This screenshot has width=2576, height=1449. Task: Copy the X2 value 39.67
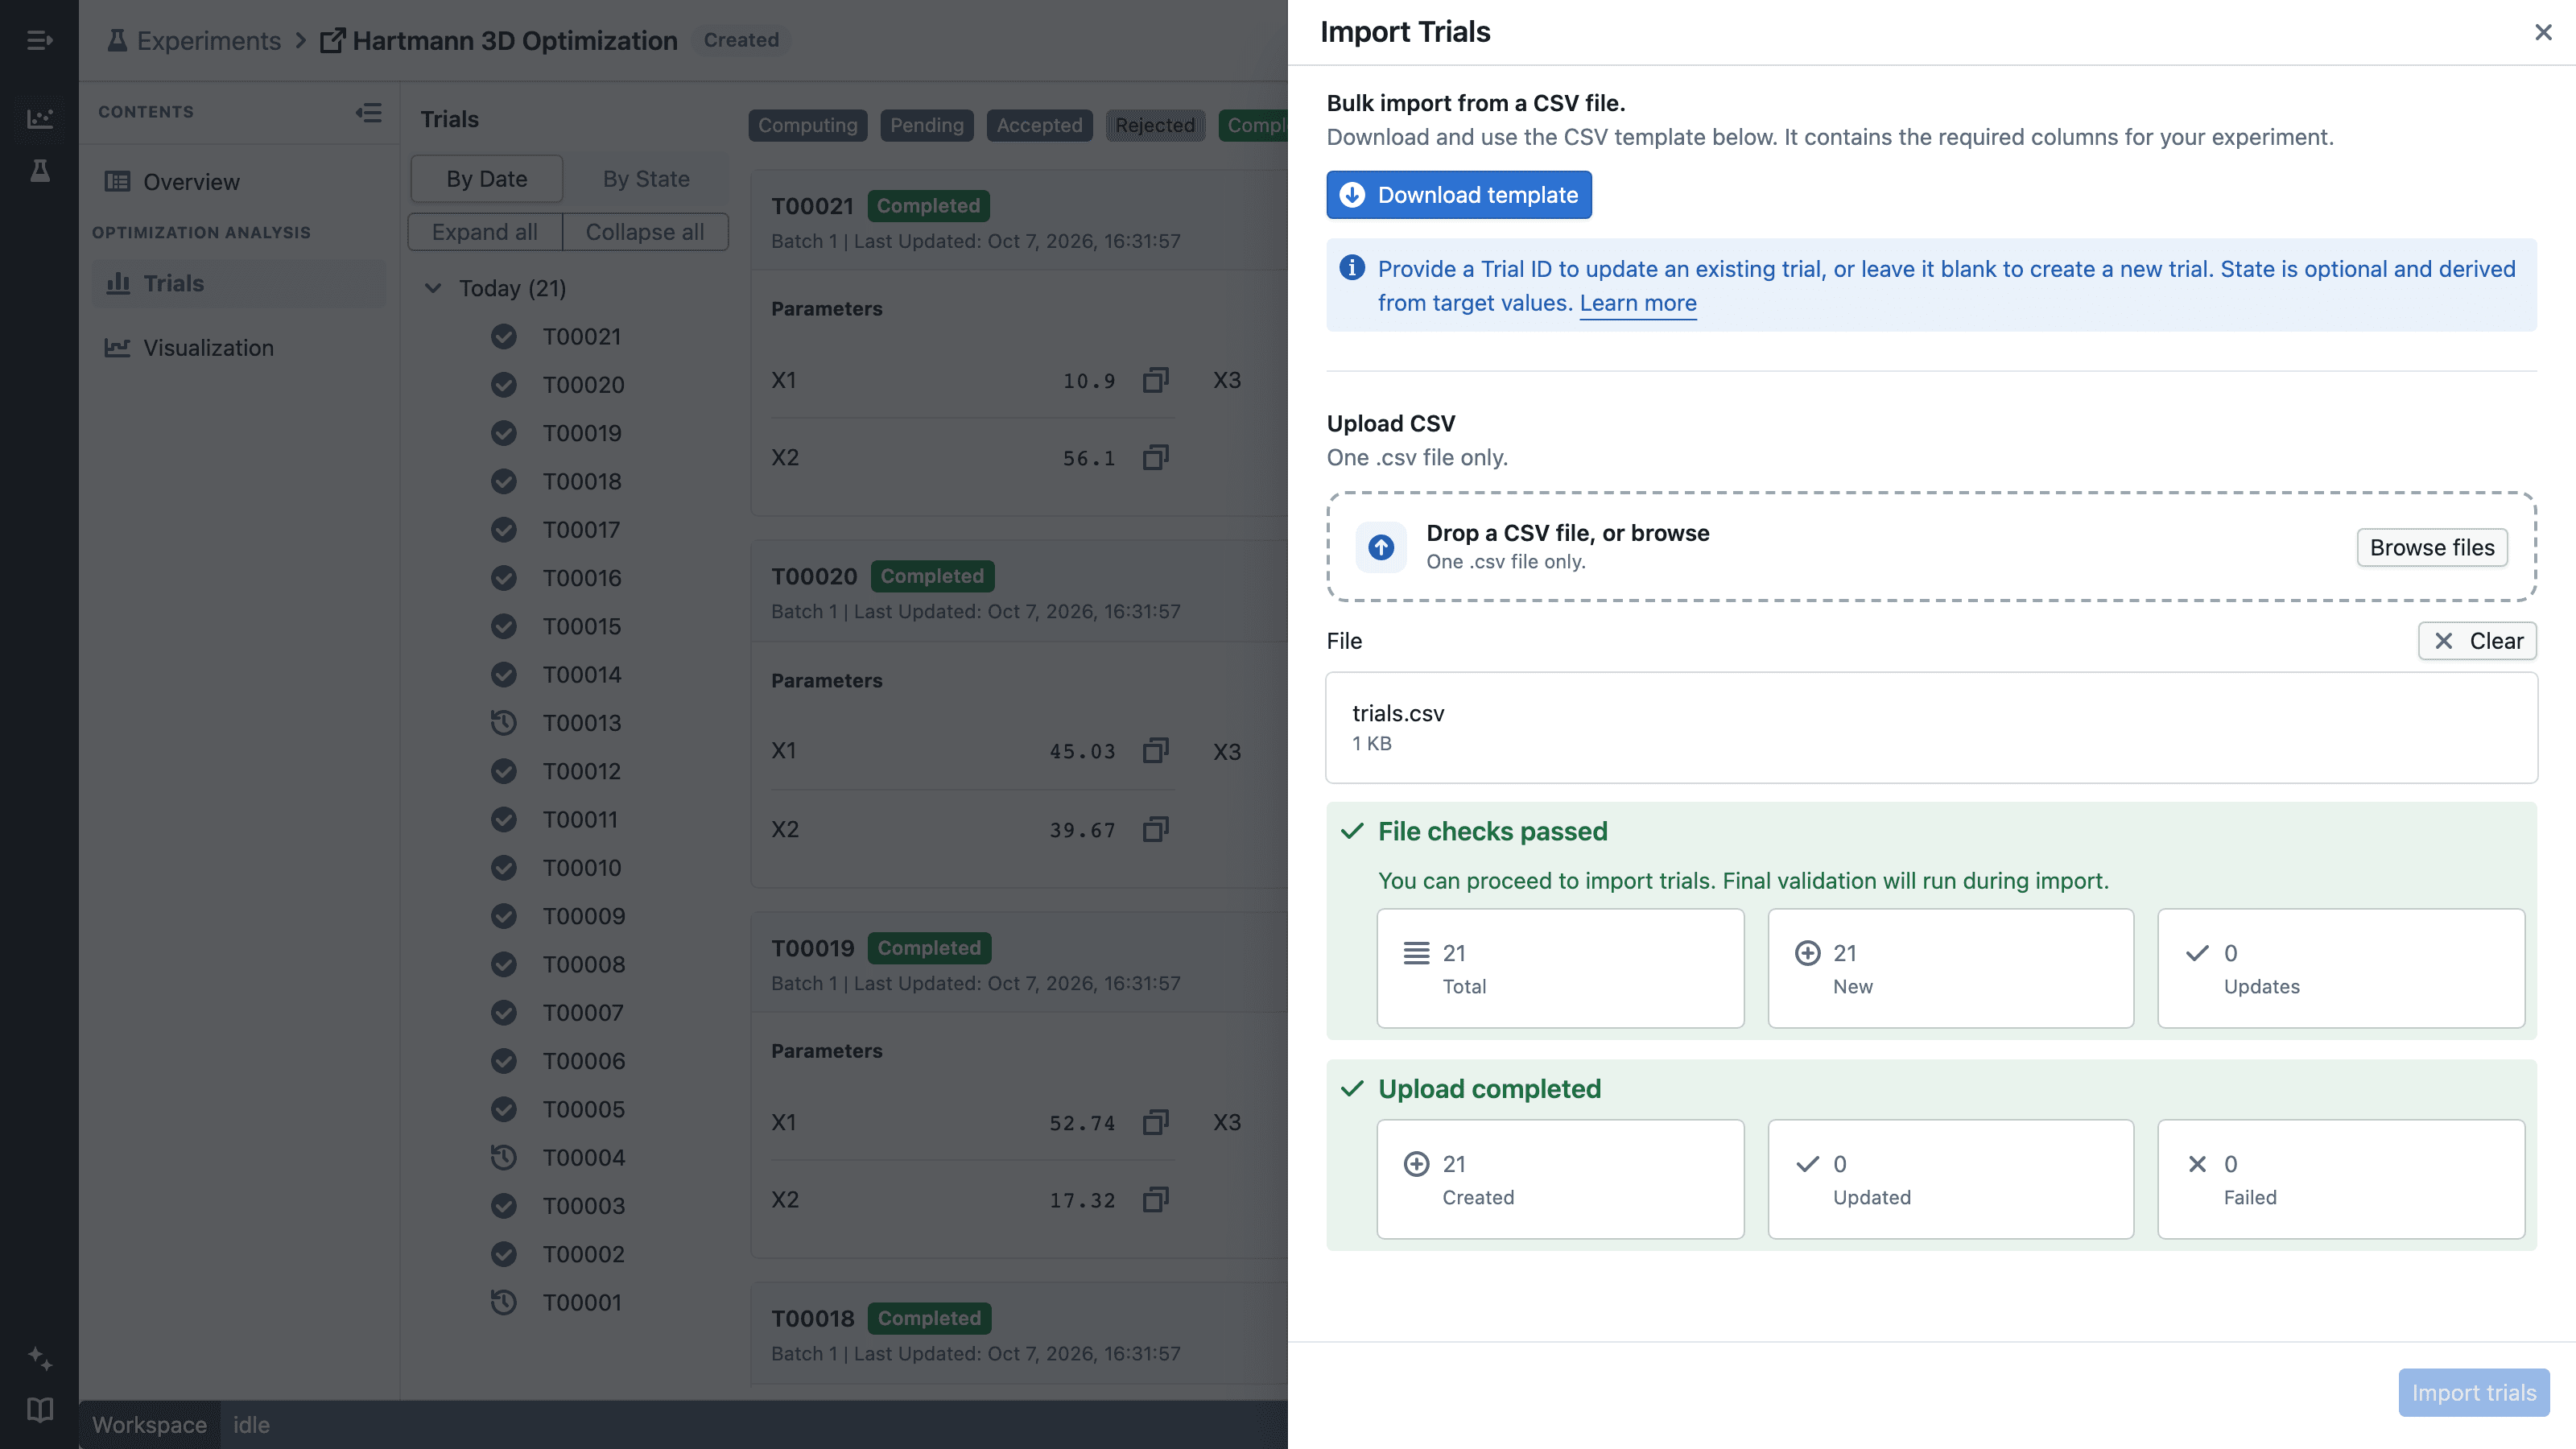[x=1156, y=830]
